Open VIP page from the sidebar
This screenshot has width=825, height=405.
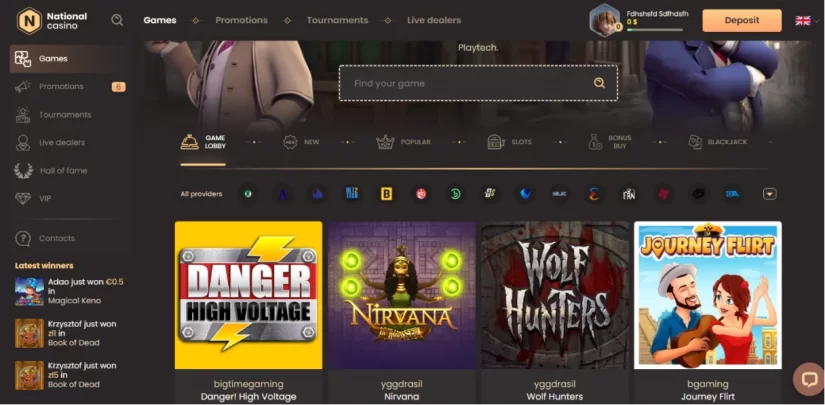tap(45, 199)
